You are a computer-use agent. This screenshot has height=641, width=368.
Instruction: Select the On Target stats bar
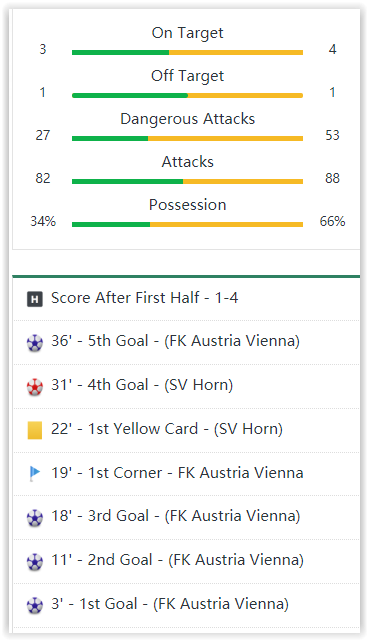187,52
